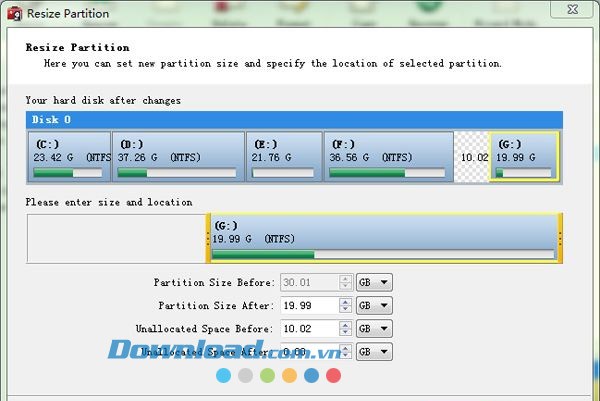Click the bold 'Resize Partition' heading
This screenshot has width=600, height=401.
(77, 47)
